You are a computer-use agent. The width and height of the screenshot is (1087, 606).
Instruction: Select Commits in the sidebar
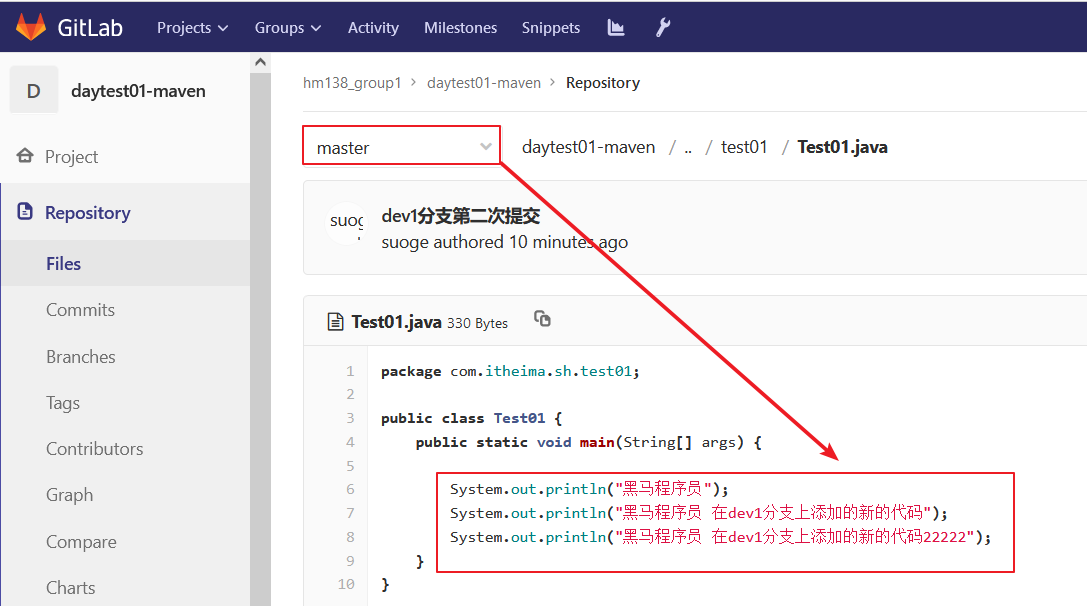[x=80, y=310]
